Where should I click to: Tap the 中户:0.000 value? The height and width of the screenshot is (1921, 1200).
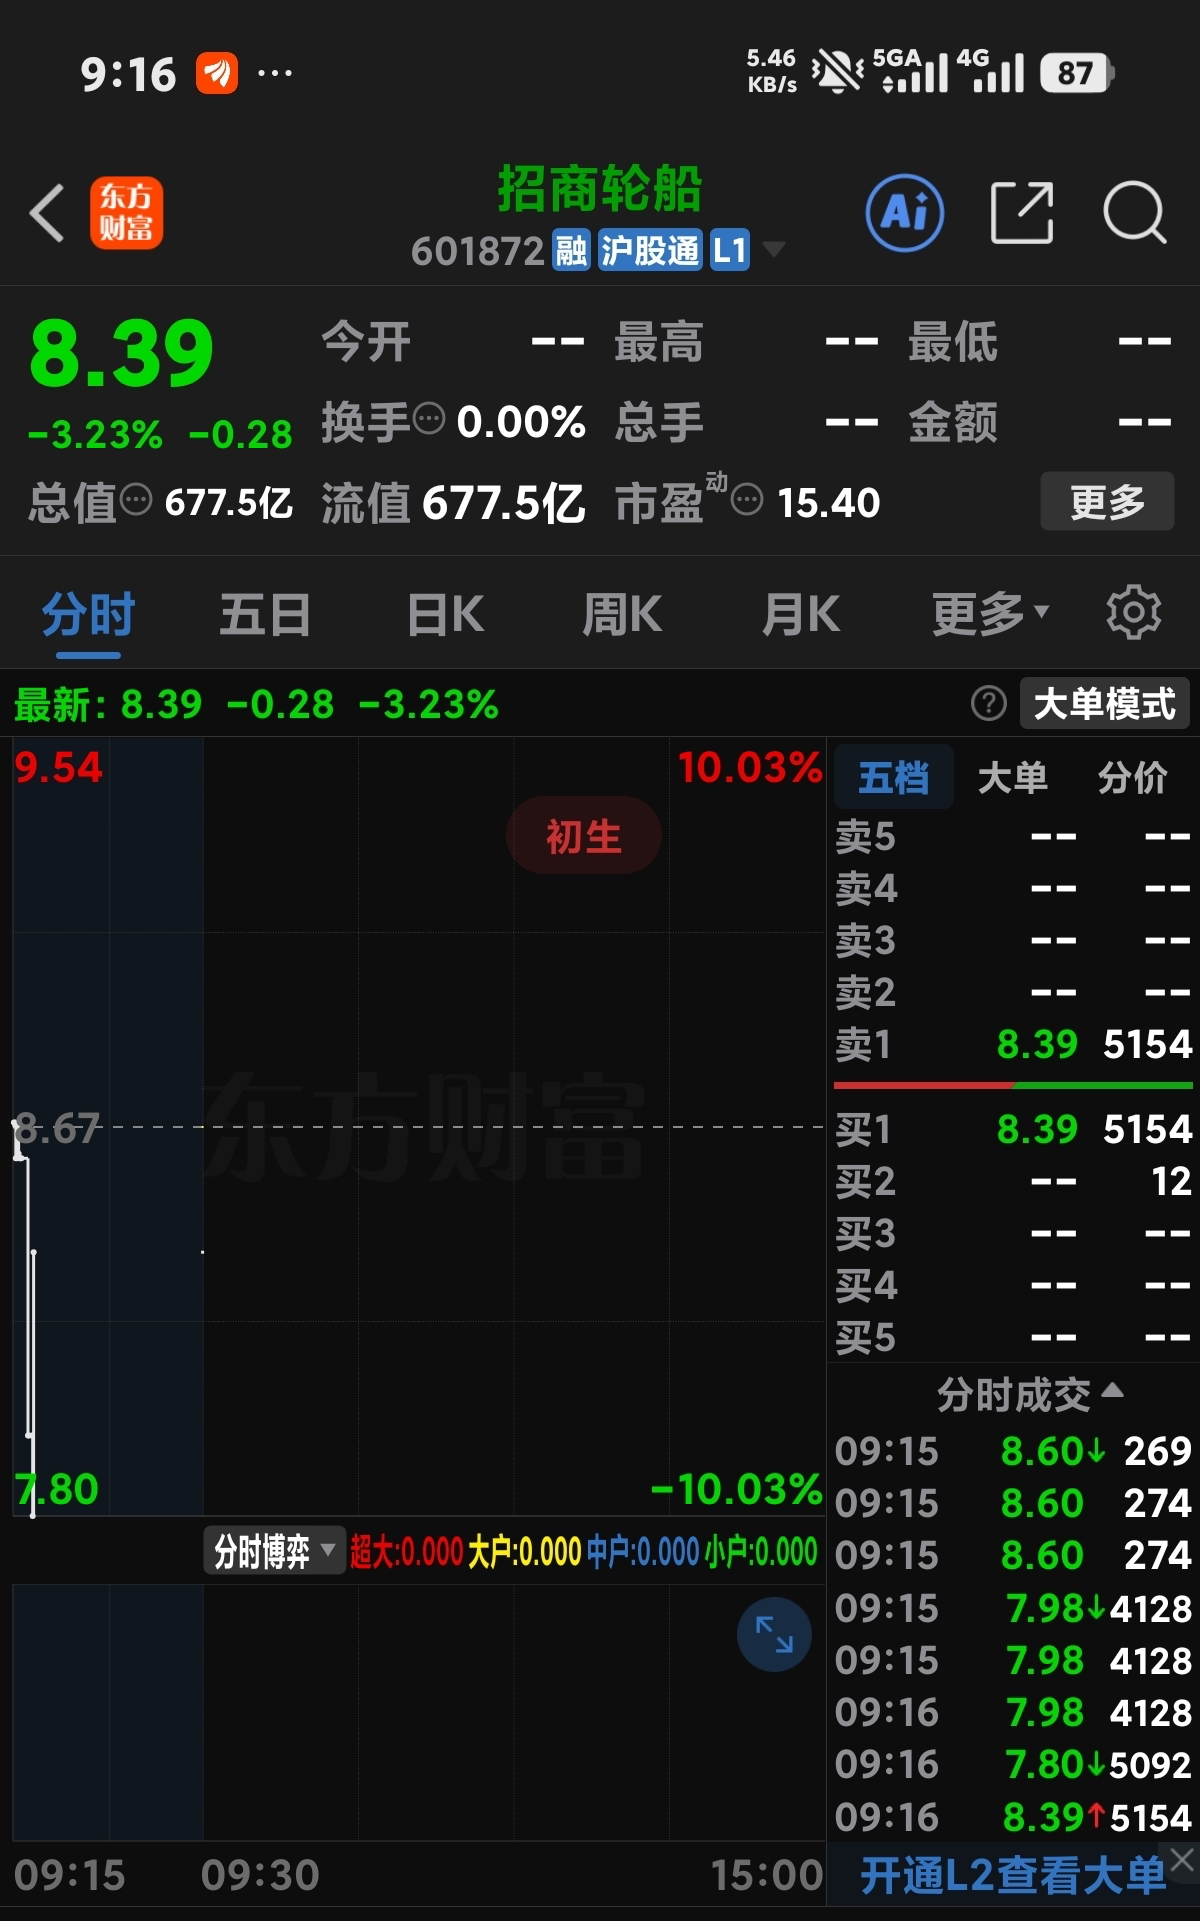(643, 1552)
